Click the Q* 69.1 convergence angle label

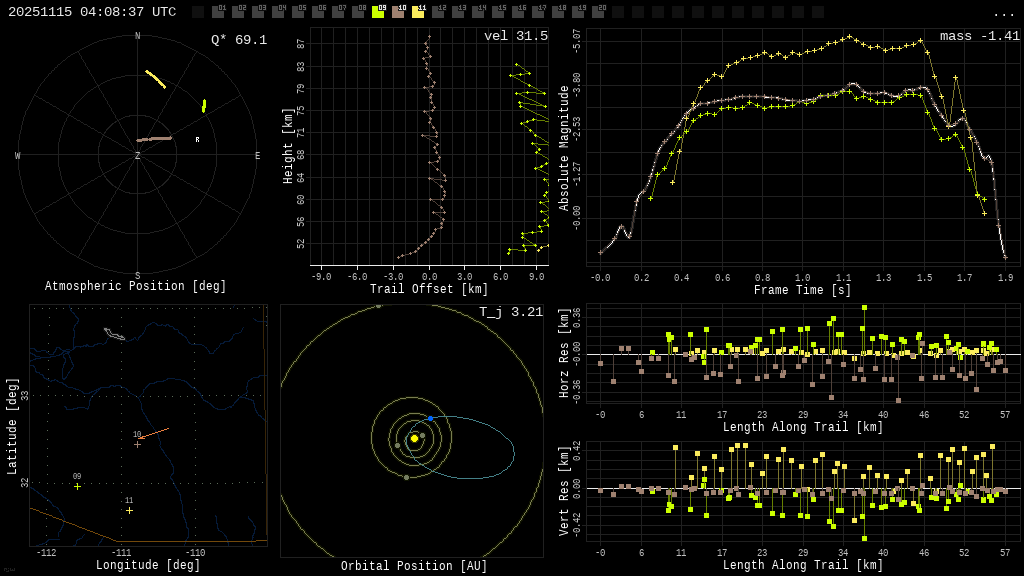(x=238, y=40)
